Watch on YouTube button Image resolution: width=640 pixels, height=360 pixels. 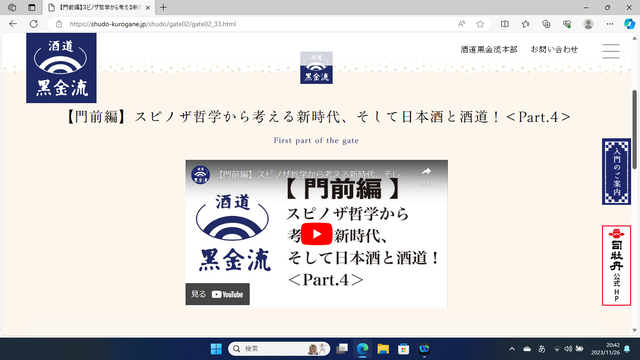(x=218, y=294)
